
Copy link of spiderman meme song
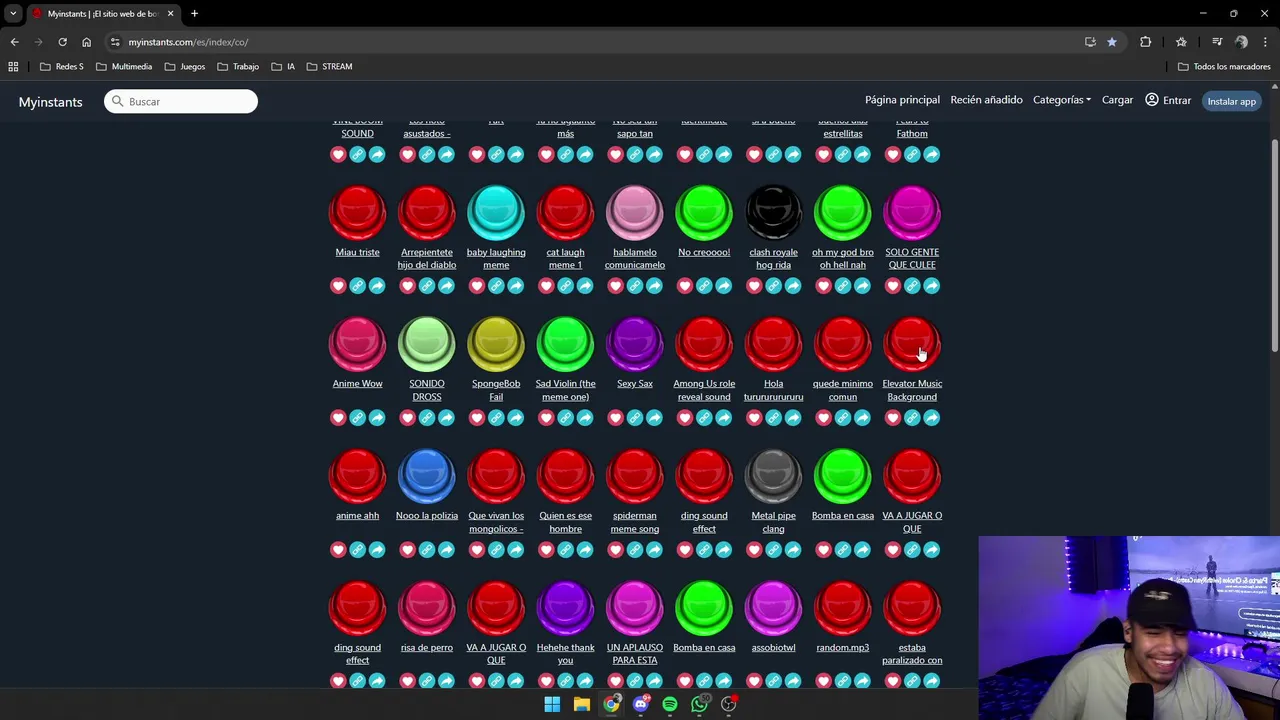tap(635, 550)
